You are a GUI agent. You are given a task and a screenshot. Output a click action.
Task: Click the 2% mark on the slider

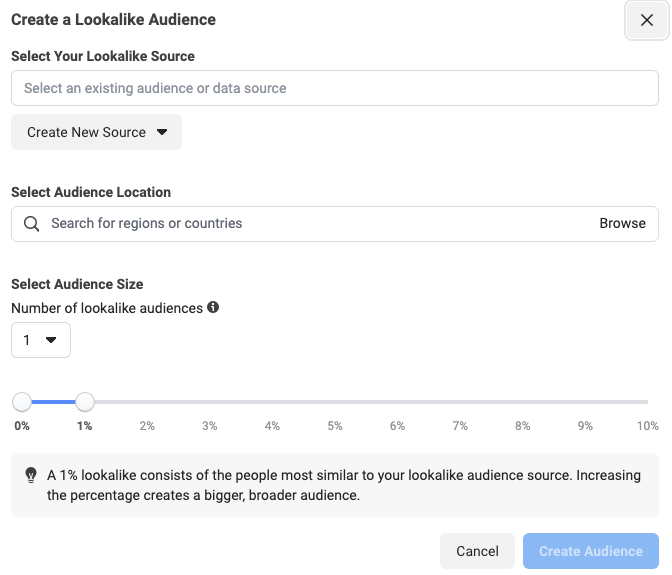click(147, 403)
